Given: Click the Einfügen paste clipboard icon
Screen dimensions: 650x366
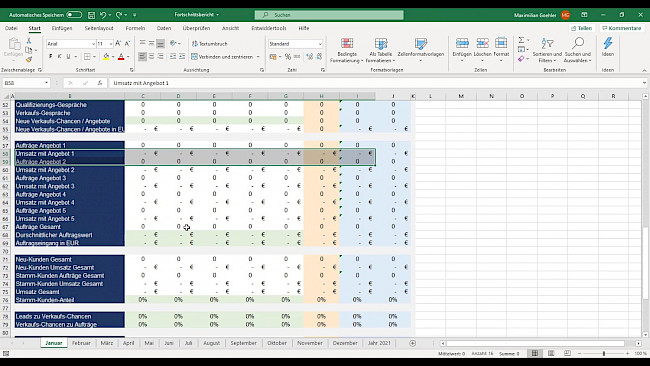Looking at the screenshot, I should [x=14, y=44].
